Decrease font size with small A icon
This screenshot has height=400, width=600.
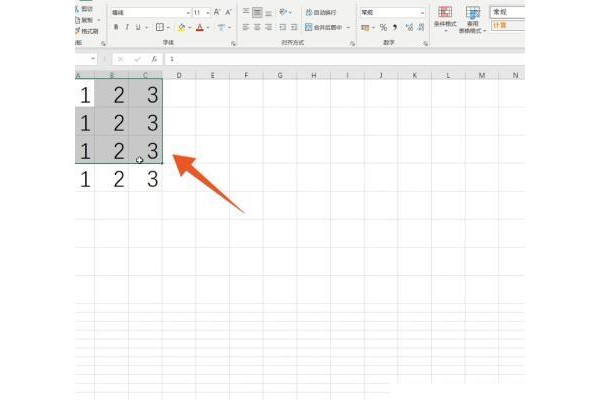(228, 12)
